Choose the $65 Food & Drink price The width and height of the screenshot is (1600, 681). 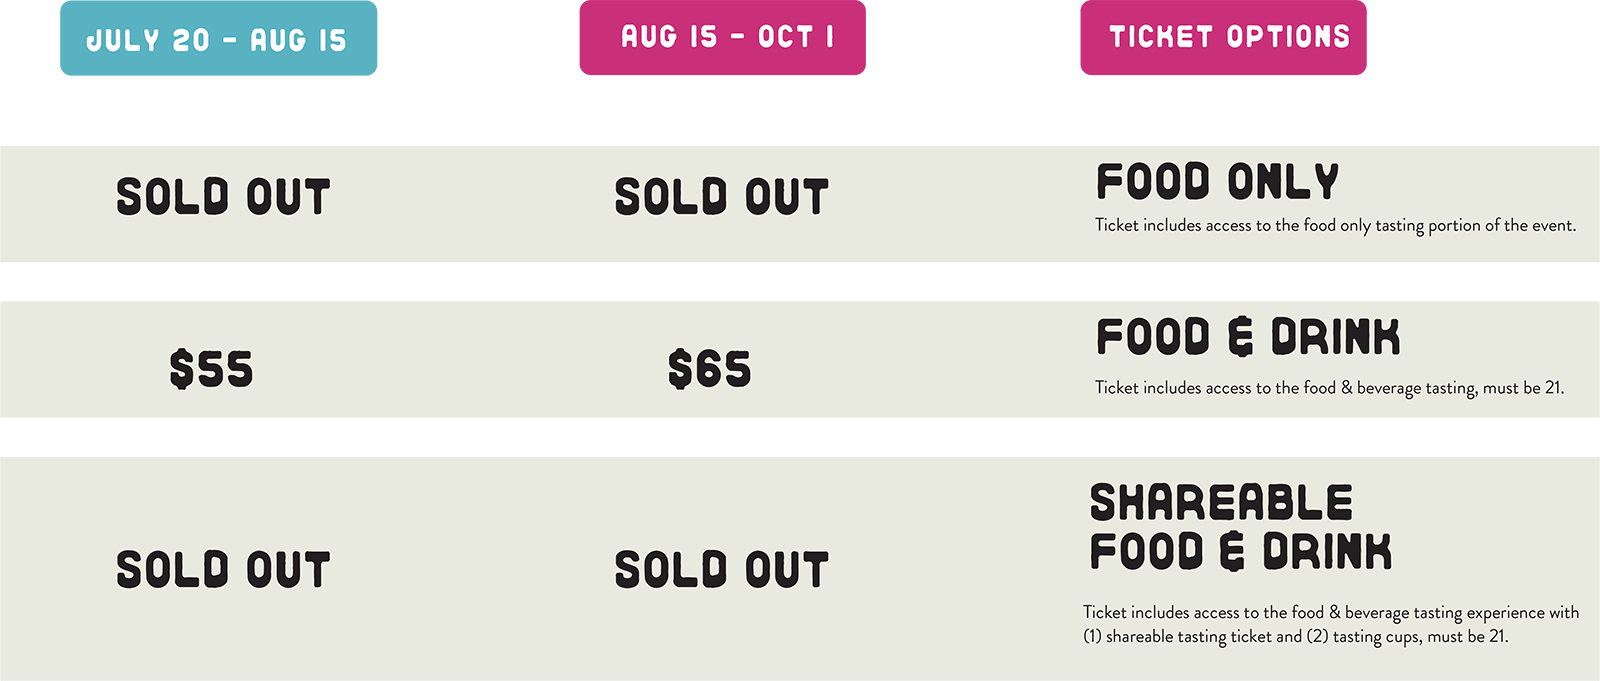point(709,369)
